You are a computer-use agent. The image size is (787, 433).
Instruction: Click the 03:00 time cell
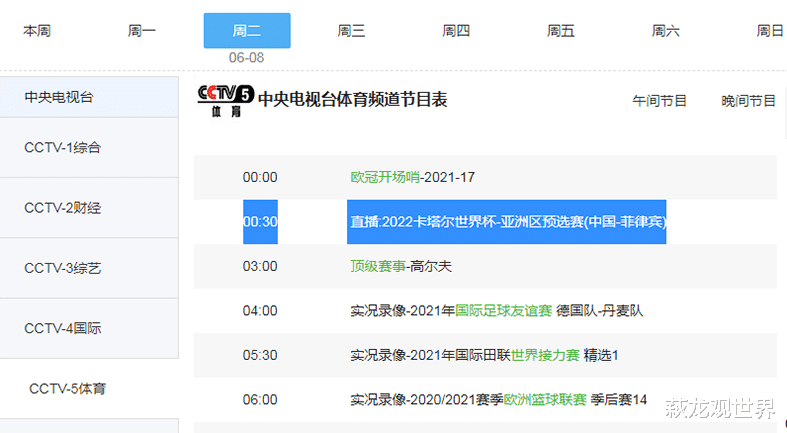coord(260,266)
